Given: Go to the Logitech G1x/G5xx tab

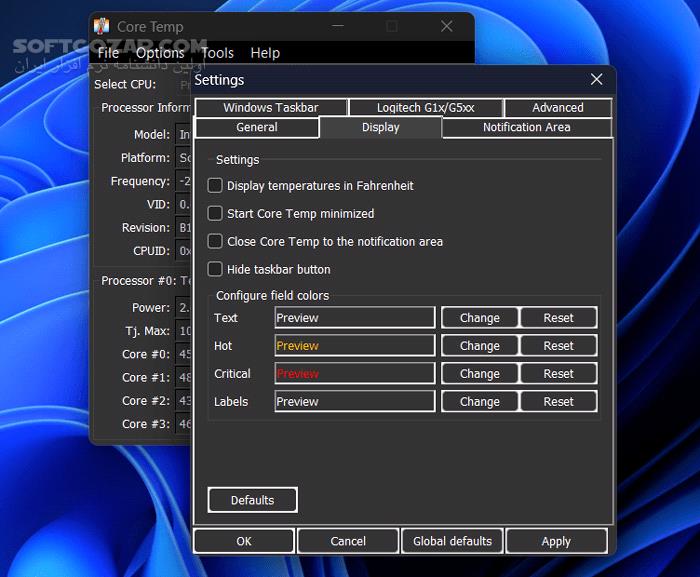Looking at the screenshot, I should pyautogui.click(x=425, y=107).
